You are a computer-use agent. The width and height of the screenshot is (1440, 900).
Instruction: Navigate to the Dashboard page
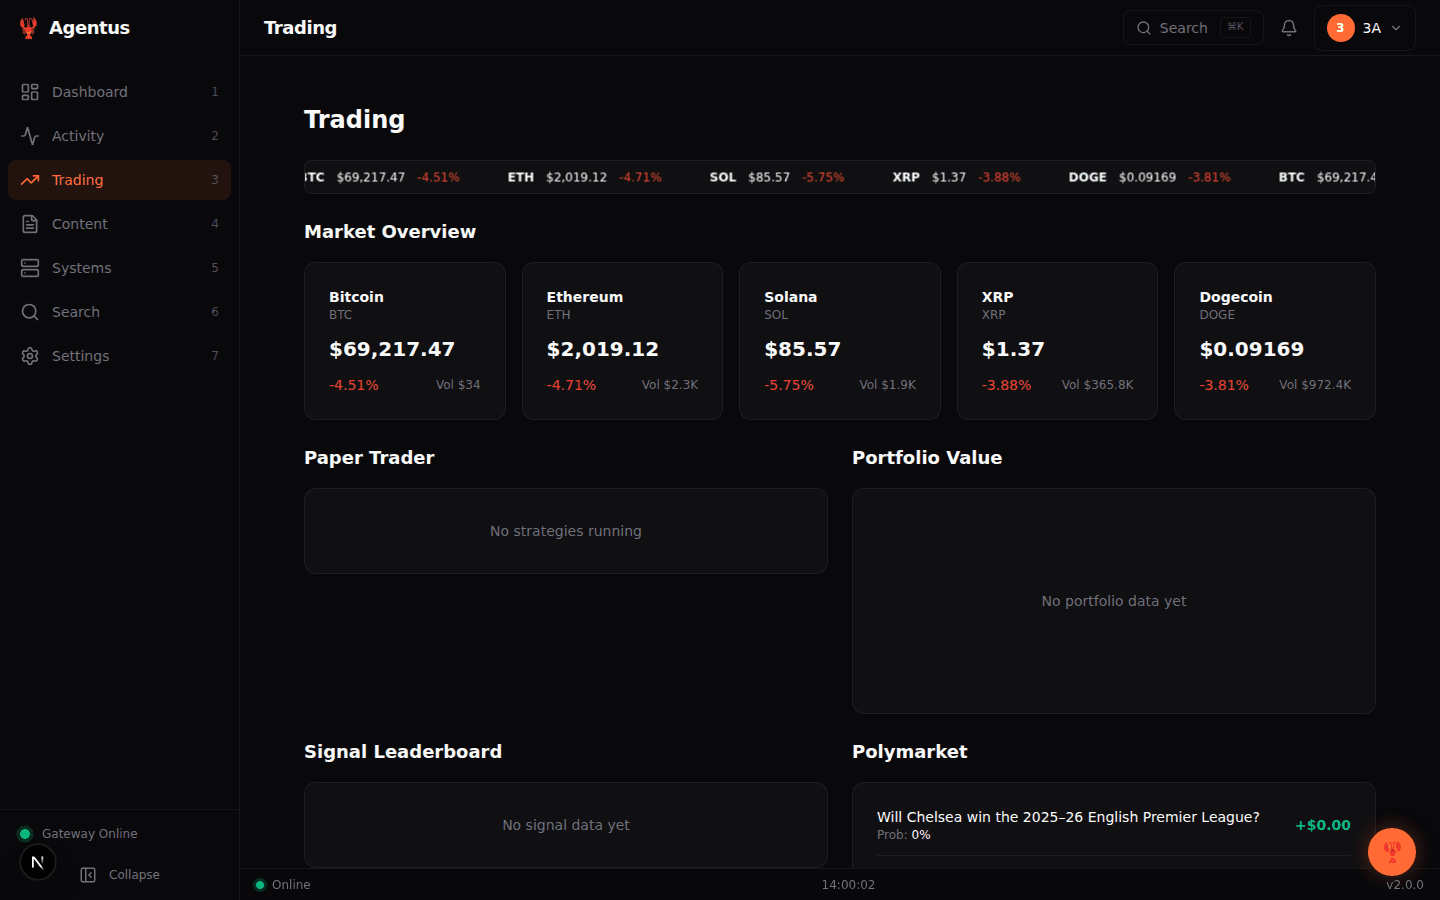pyautogui.click(x=90, y=91)
